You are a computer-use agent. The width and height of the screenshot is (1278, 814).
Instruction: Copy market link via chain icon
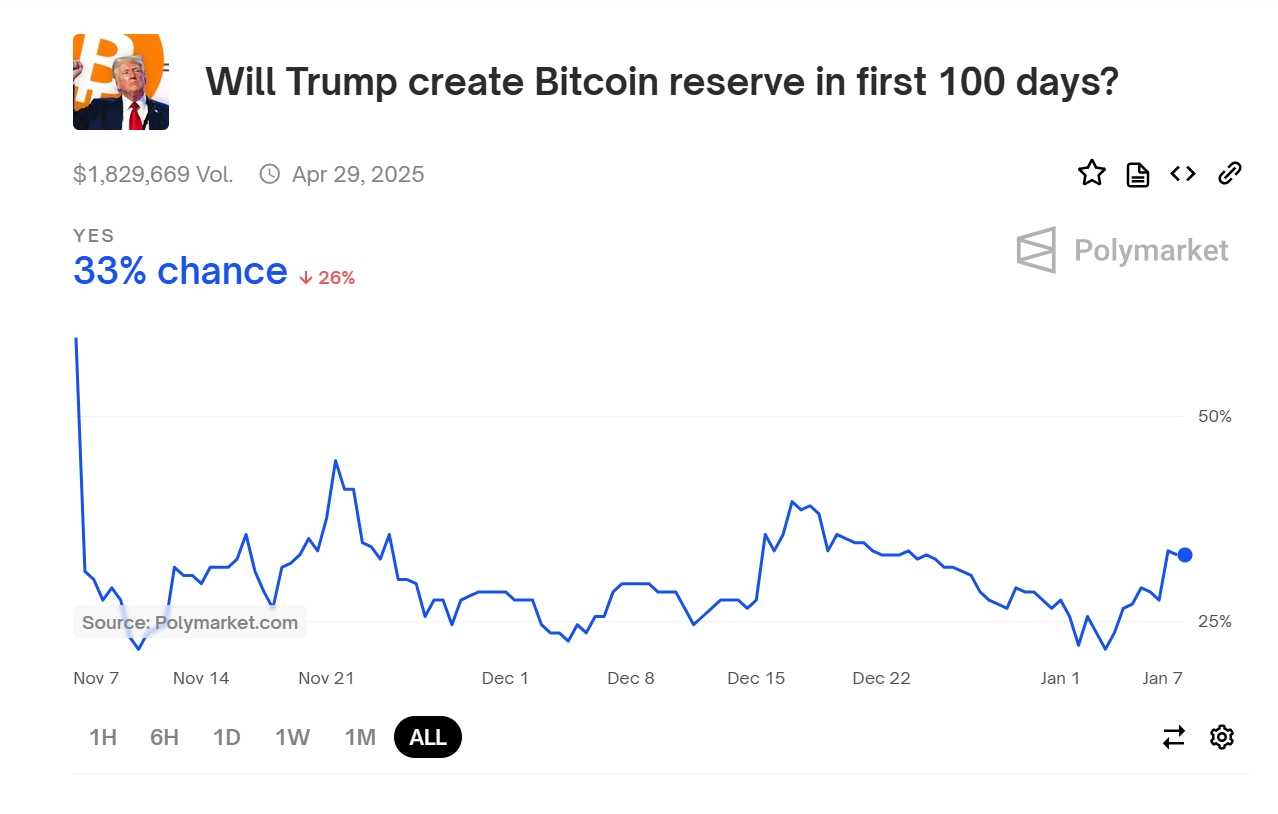pyautogui.click(x=1230, y=174)
